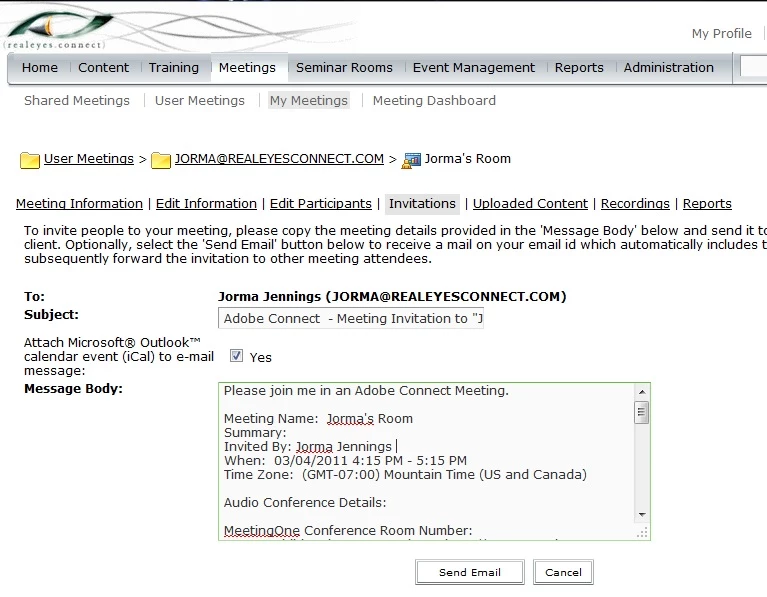Open the Content tab
This screenshot has width=767, height=597.
(104, 68)
